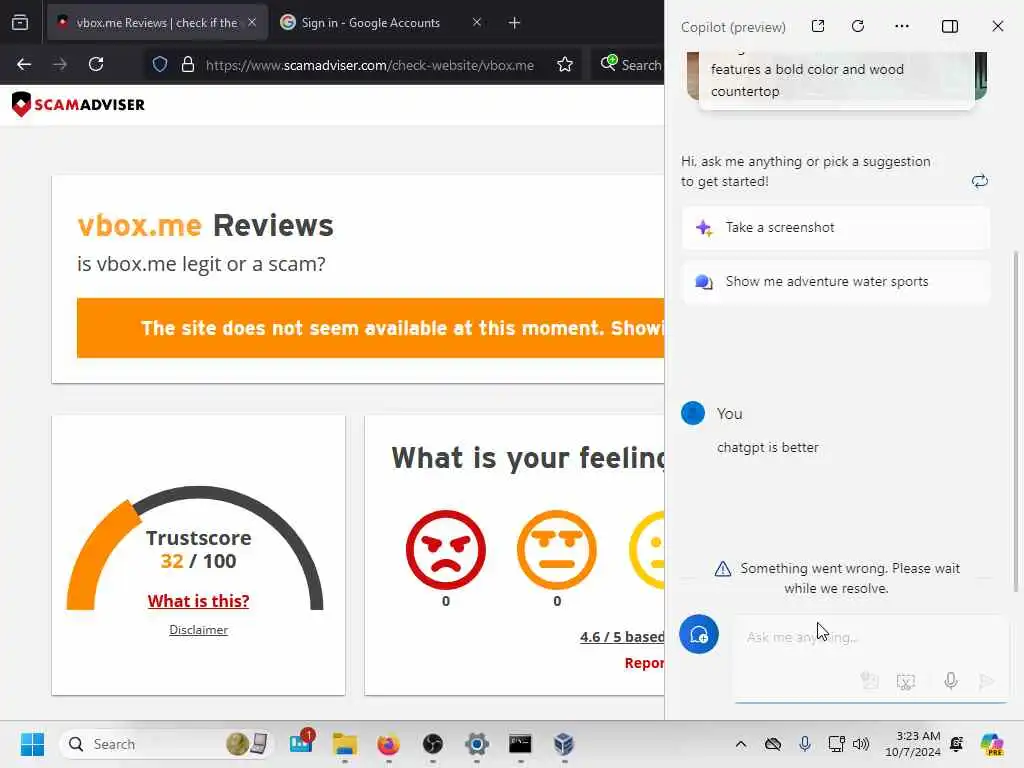Select the neutral yellow face rating

(647, 550)
